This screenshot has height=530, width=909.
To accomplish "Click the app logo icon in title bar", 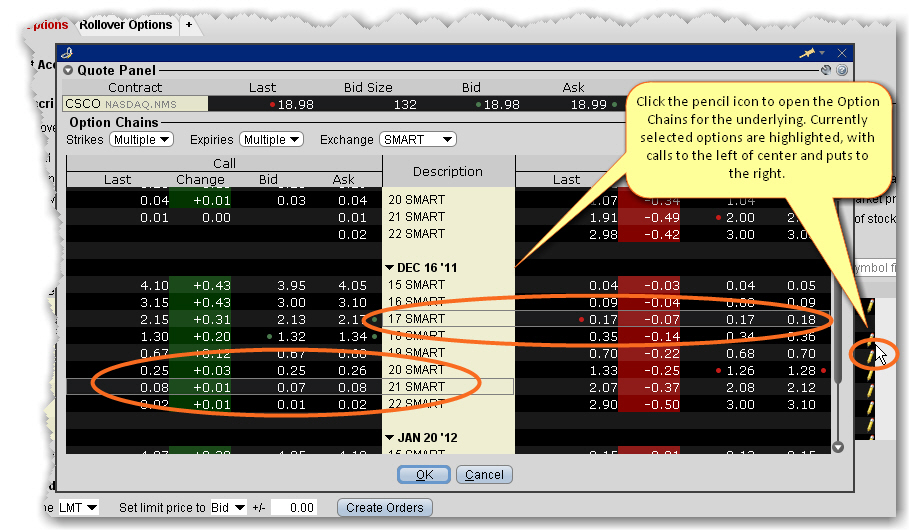I will (67, 52).
